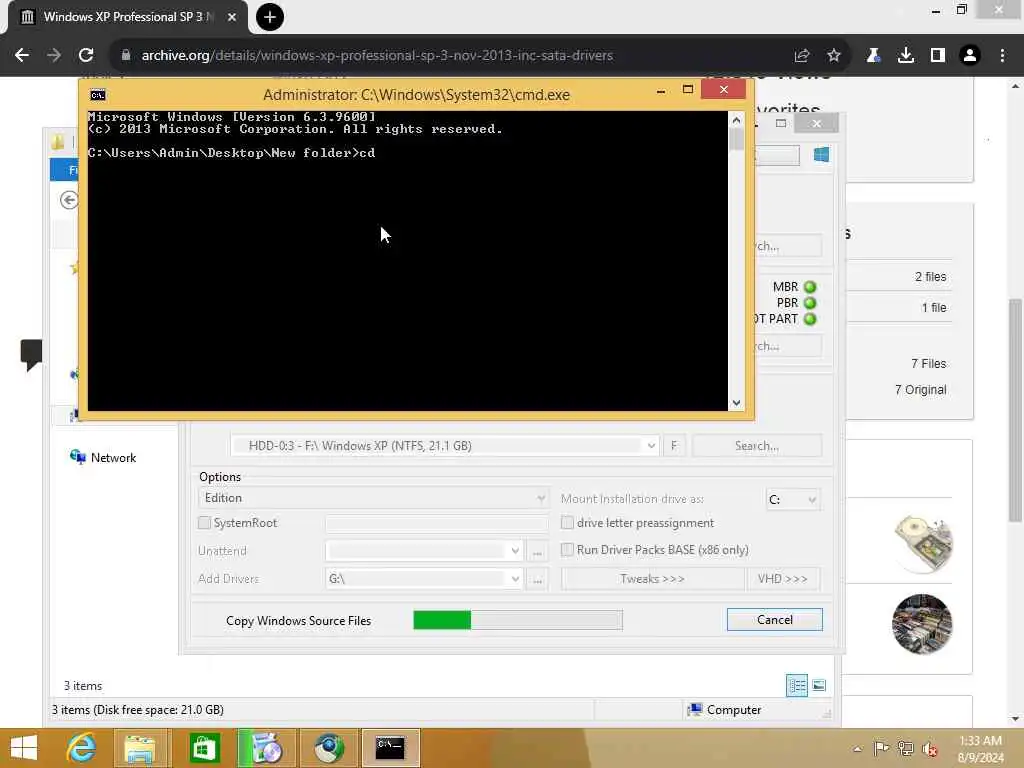Click the archive.org feedback speech bubble

31,355
